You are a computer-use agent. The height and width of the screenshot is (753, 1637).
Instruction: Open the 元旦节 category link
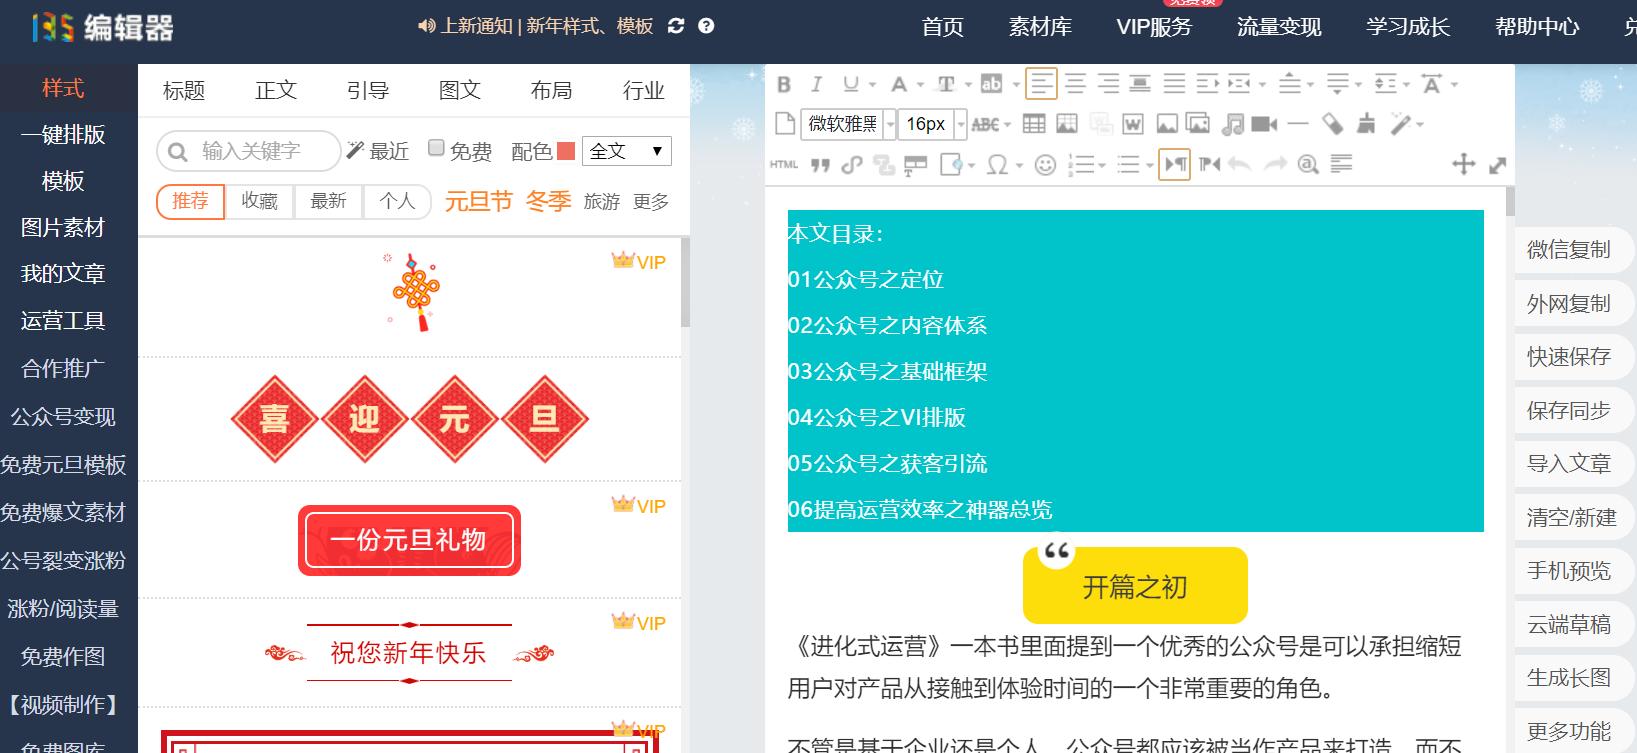tap(478, 201)
